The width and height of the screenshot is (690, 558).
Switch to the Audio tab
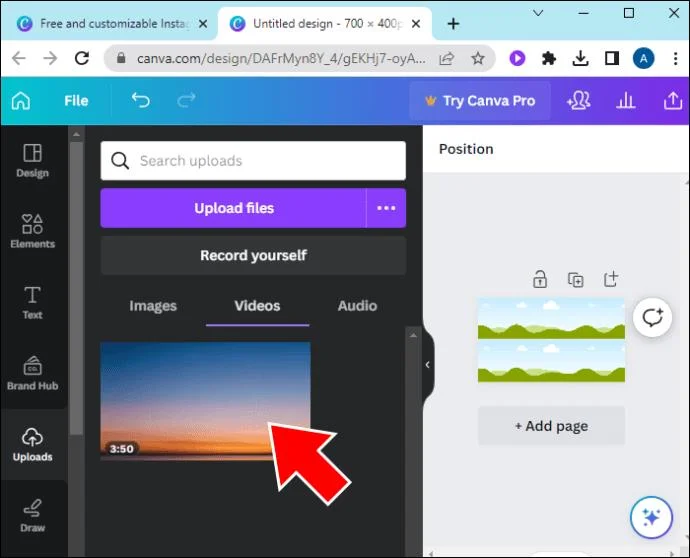click(x=357, y=306)
